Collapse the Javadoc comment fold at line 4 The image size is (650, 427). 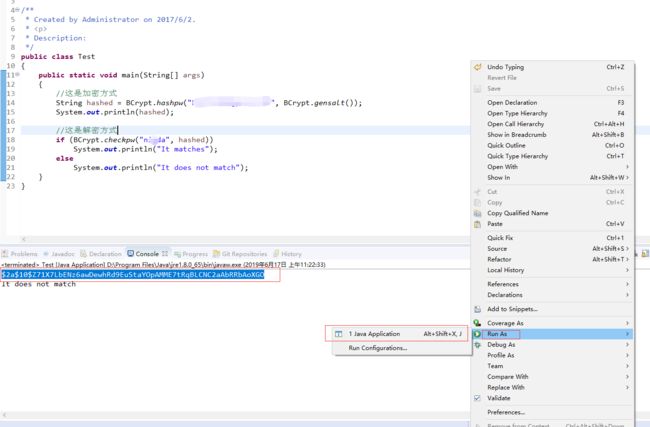[17, 10]
